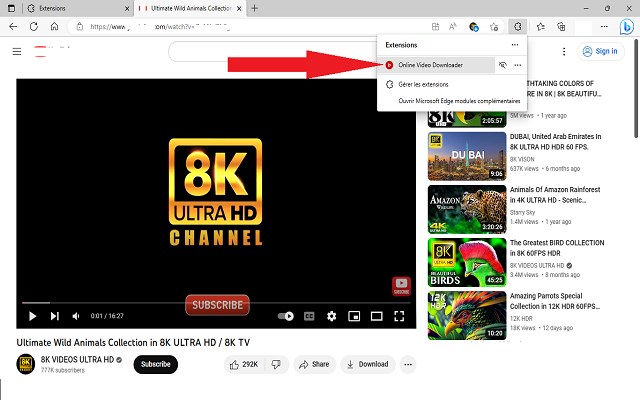Open a new tab with plus button
640x400 pixels.
254,8
